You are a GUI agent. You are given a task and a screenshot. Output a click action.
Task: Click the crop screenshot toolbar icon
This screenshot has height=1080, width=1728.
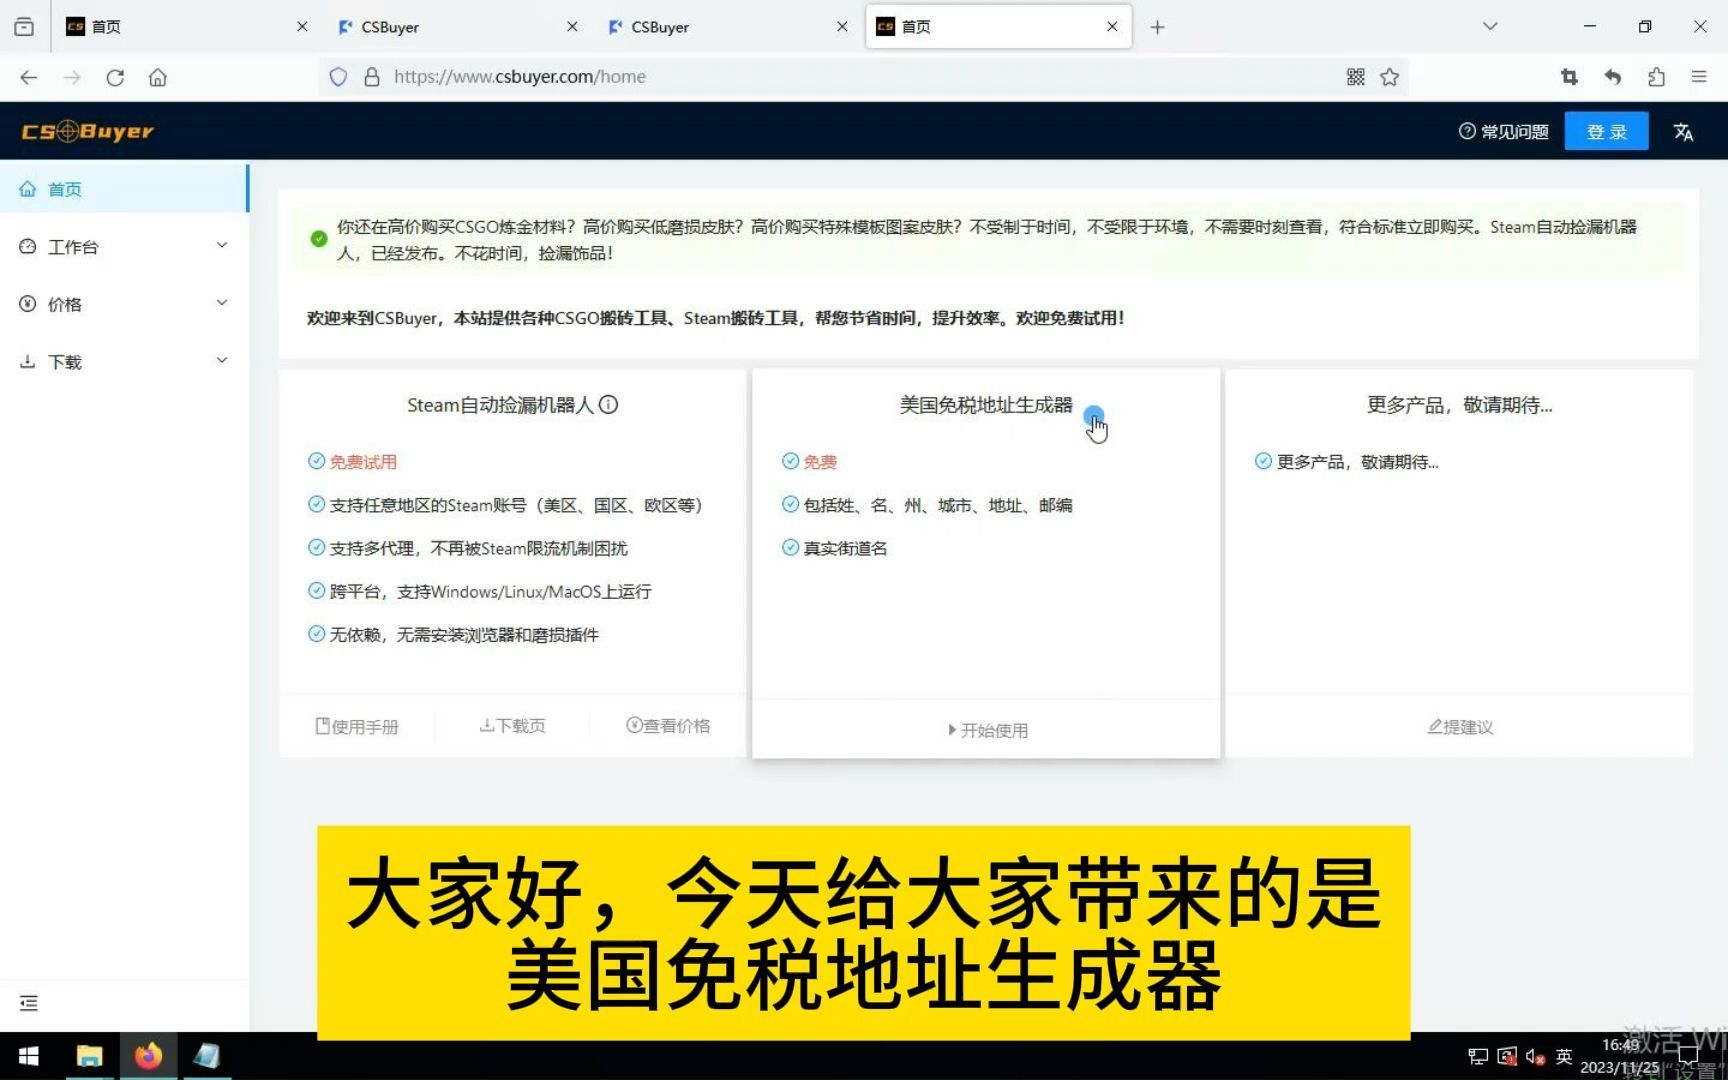point(1569,77)
